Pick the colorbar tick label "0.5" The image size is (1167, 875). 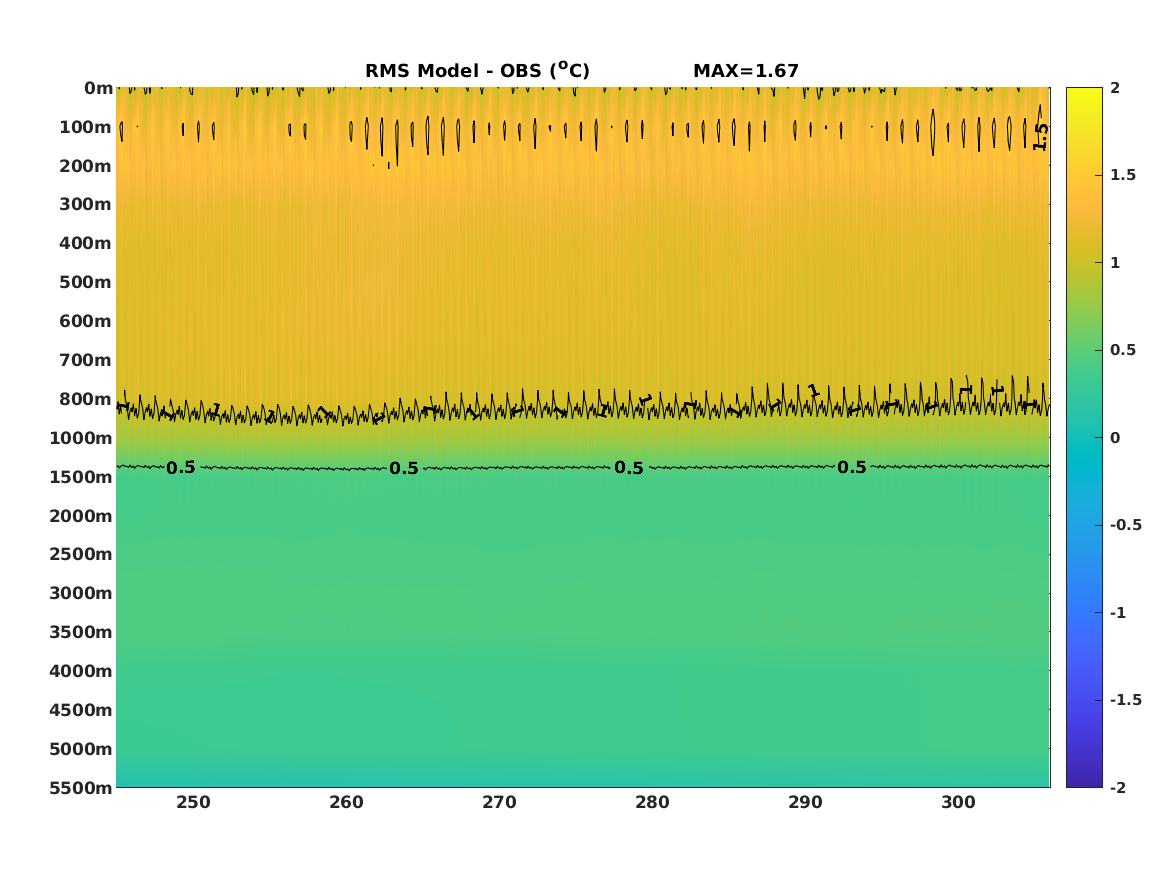point(1123,350)
